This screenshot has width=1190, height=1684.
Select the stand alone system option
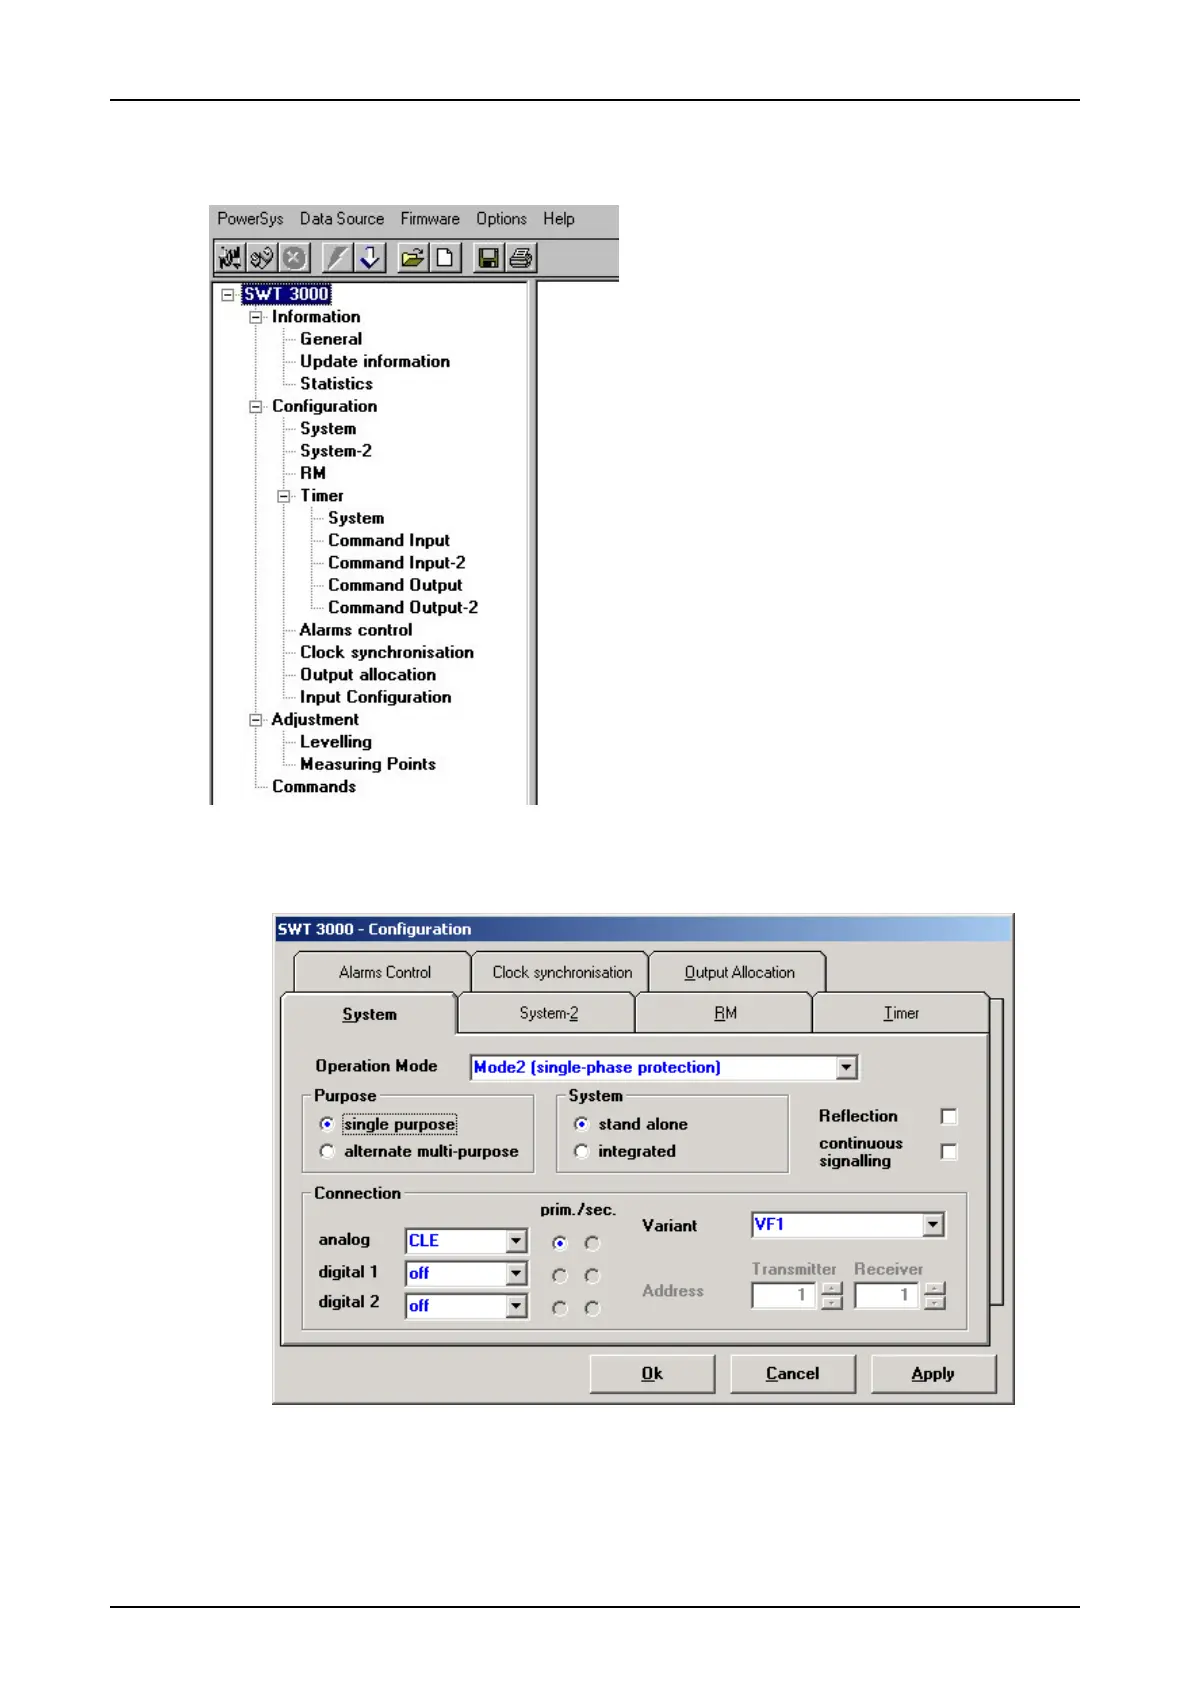581,1124
